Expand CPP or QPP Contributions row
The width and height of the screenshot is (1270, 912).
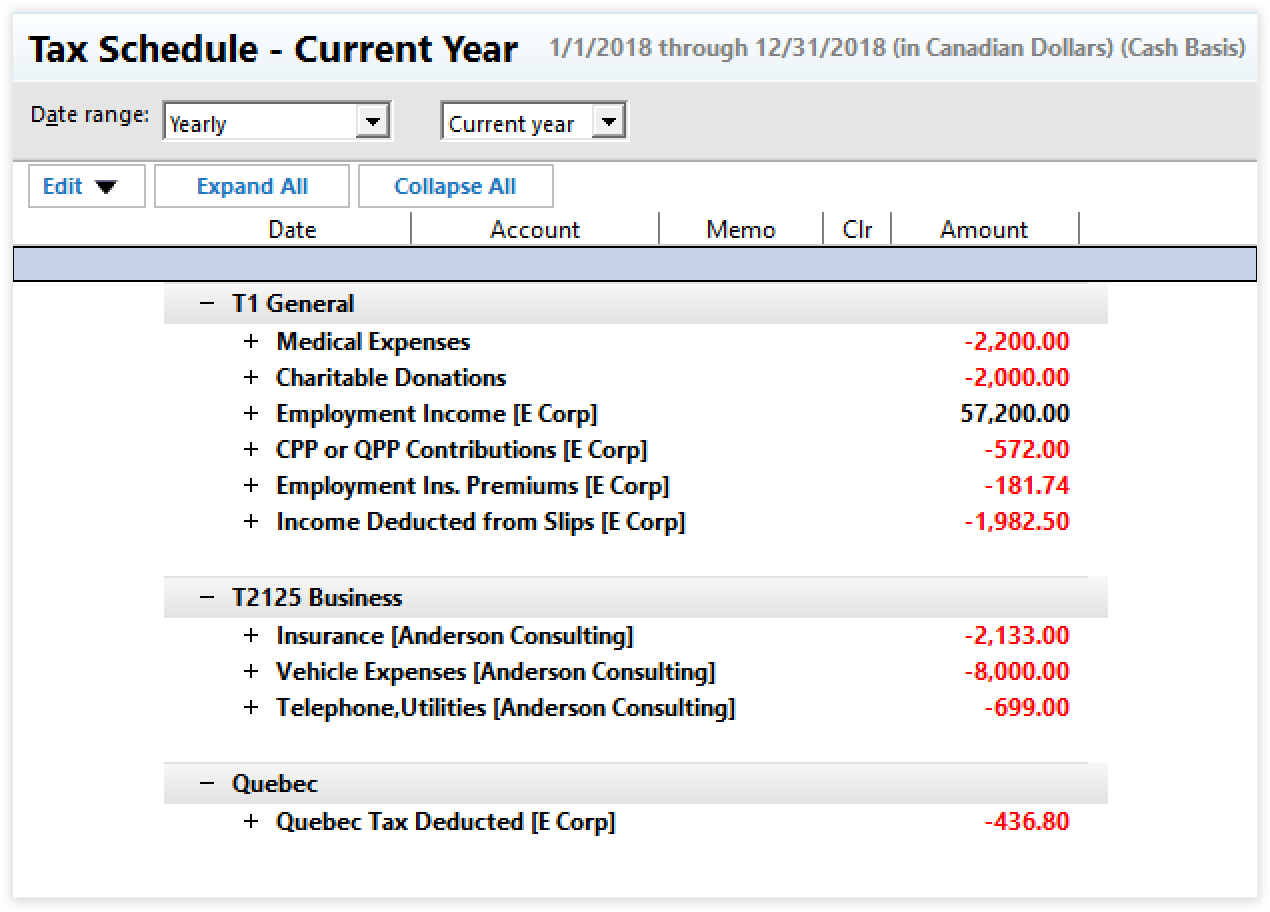pyautogui.click(x=251, y=450)
